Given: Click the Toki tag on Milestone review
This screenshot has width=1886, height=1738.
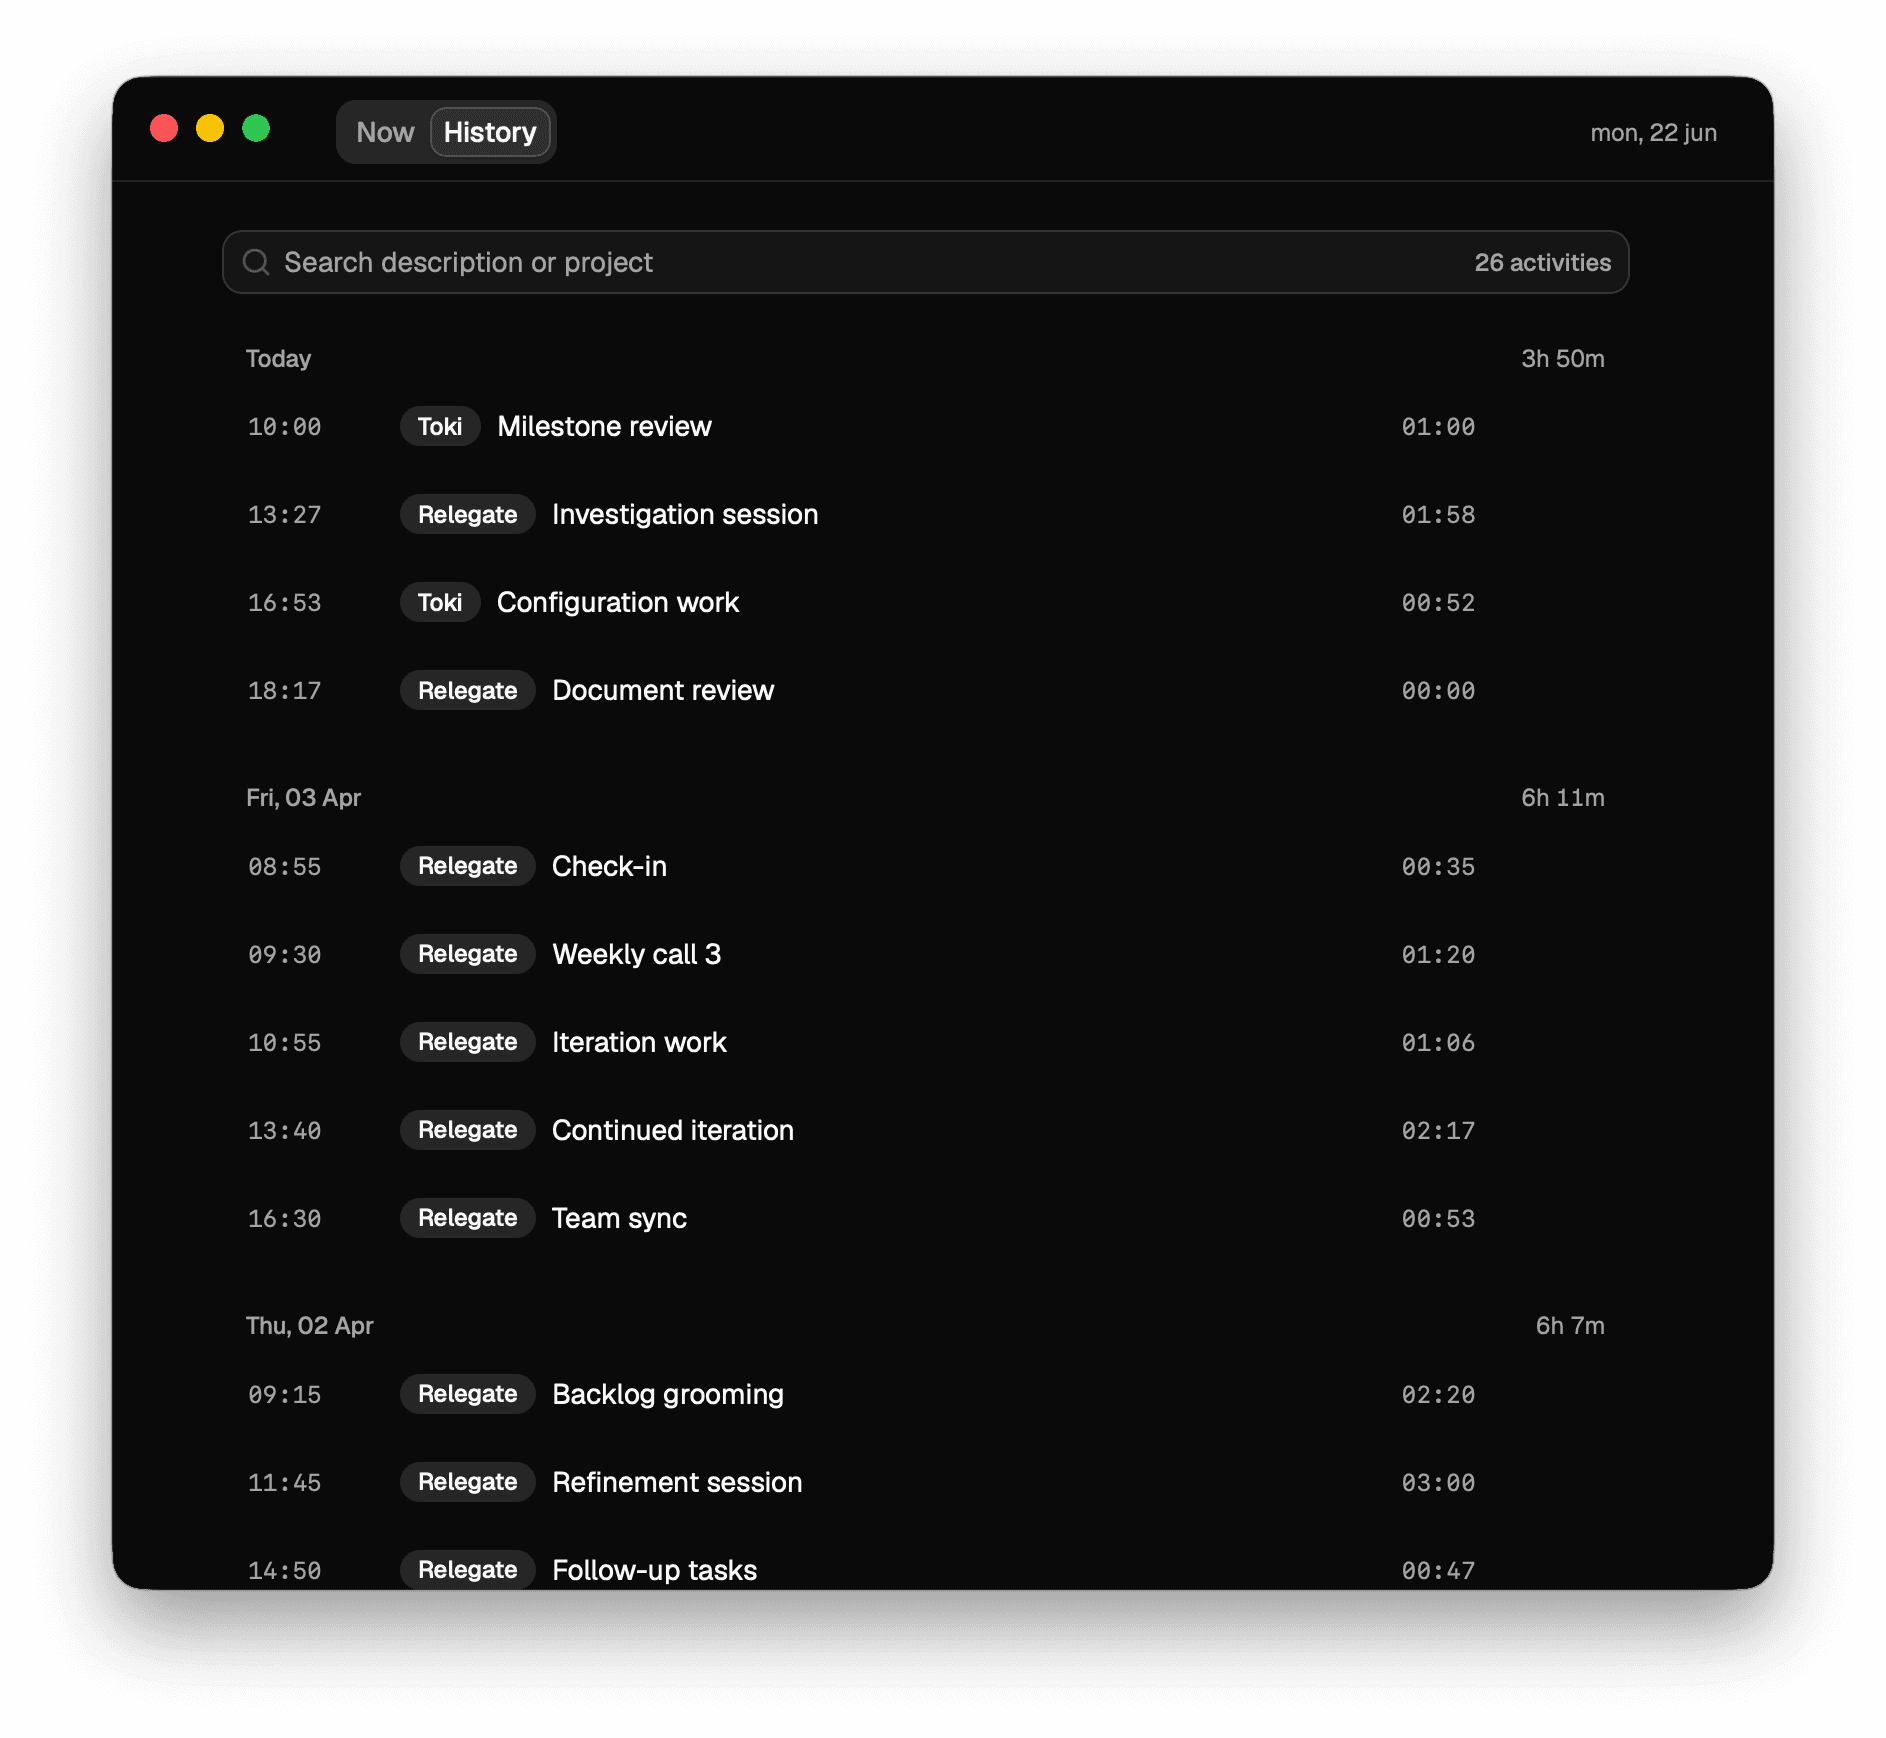Looking at the screenshot, I should (x=440, y=427).
